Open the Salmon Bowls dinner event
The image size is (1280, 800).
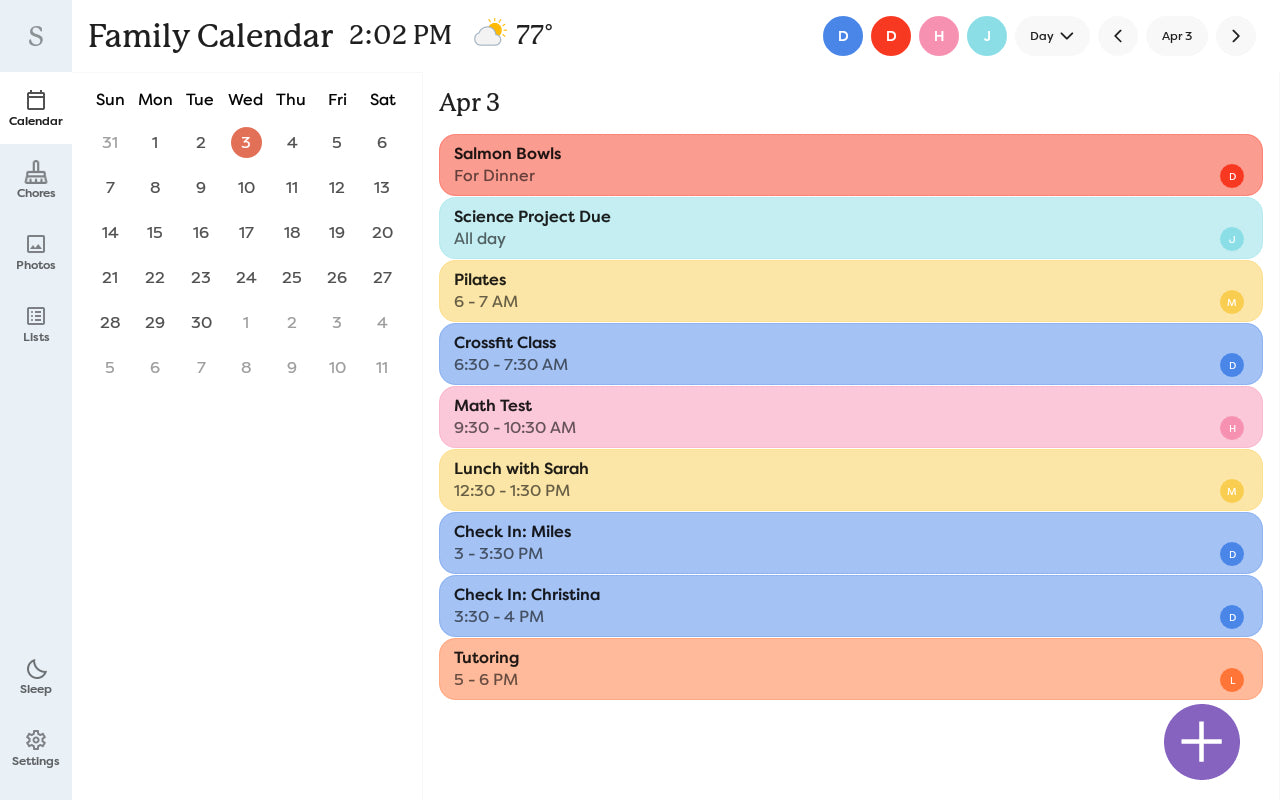point(850,165)
